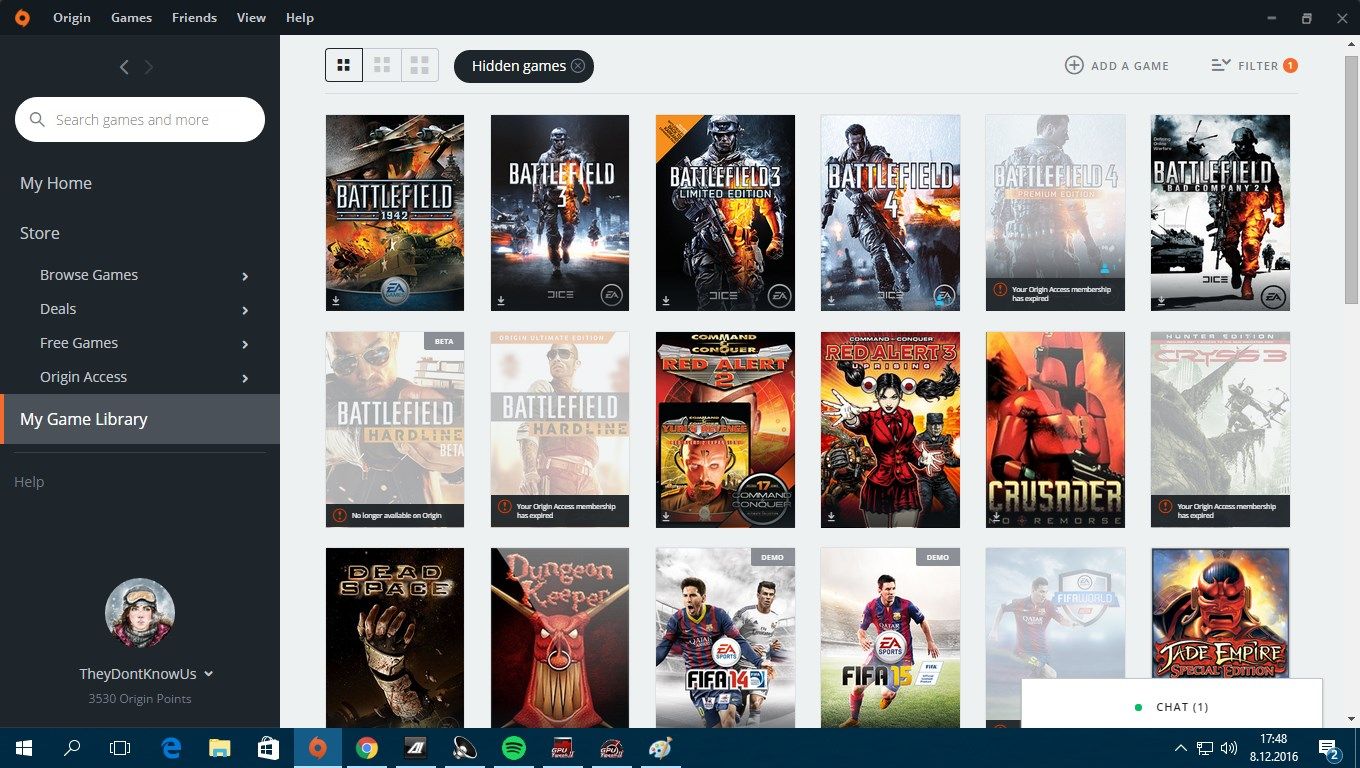Expand the Deals submenu arrow
The image size is (1360, 768).
(x=245, y=310)
